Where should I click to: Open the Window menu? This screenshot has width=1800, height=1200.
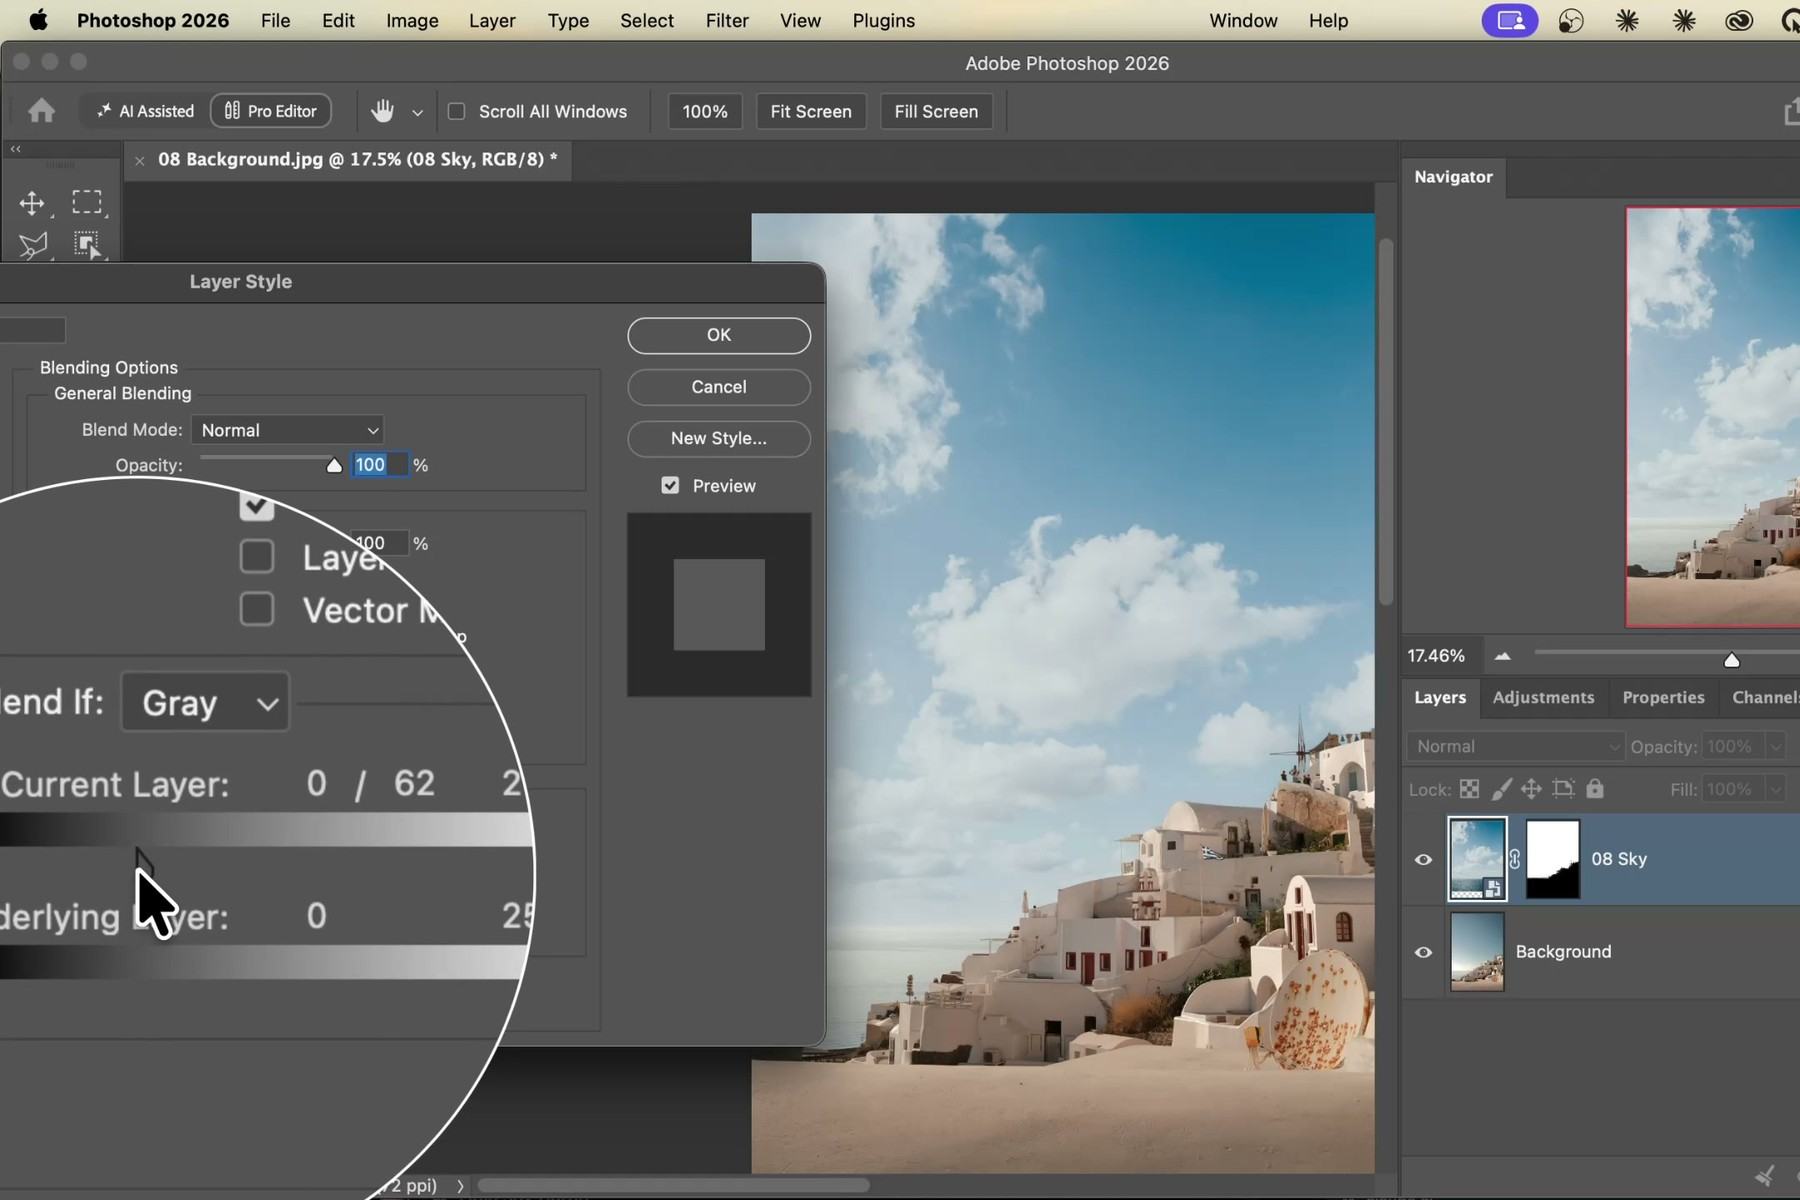click(1243, 20)
